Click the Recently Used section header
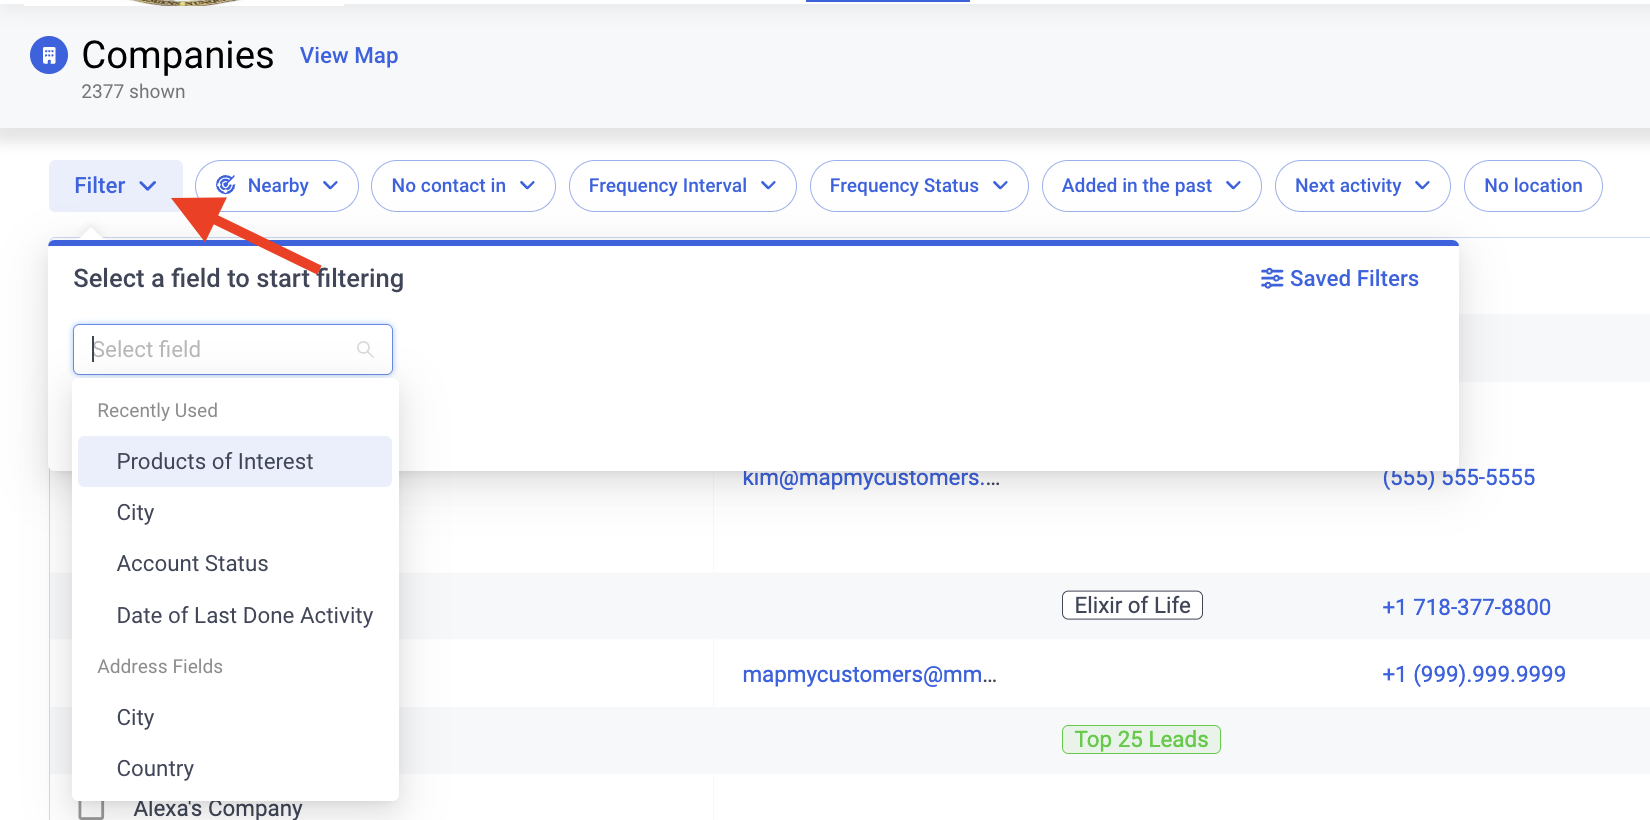Viewport: 1650px width, 820px height. coord(157,410)
